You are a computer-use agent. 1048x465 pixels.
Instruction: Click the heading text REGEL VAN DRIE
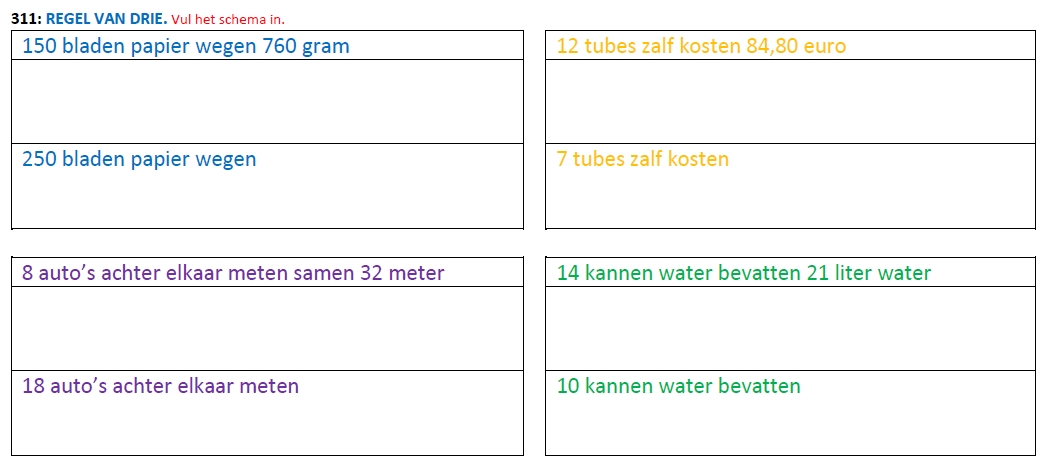coord(106,19)
